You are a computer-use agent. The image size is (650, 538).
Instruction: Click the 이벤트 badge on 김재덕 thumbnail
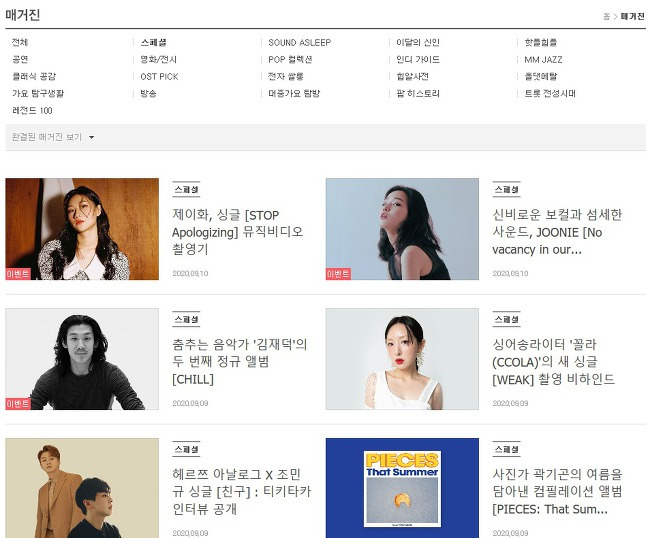18,404
